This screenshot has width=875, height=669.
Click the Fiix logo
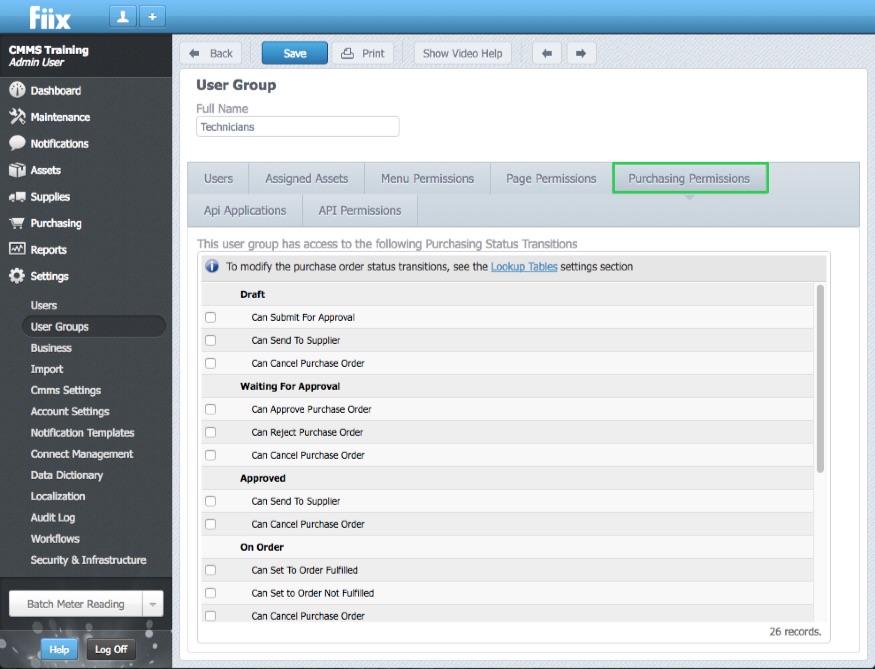[x=50, y=17]
